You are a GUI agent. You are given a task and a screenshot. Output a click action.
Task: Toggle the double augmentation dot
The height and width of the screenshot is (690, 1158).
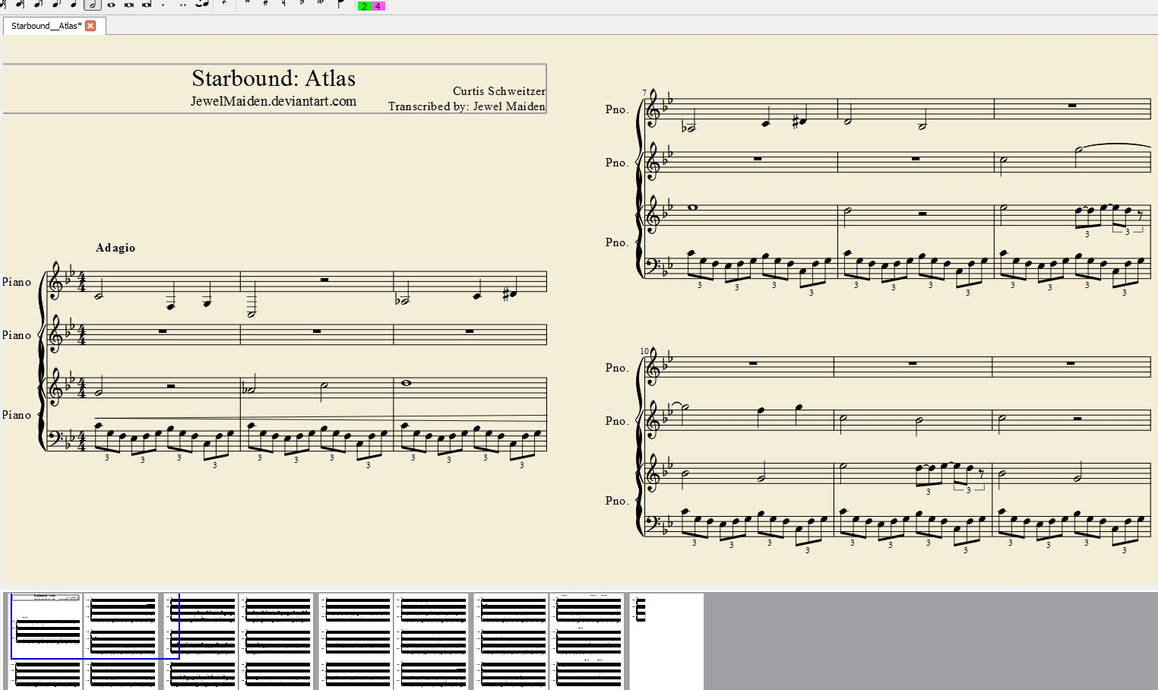[182, 4]
